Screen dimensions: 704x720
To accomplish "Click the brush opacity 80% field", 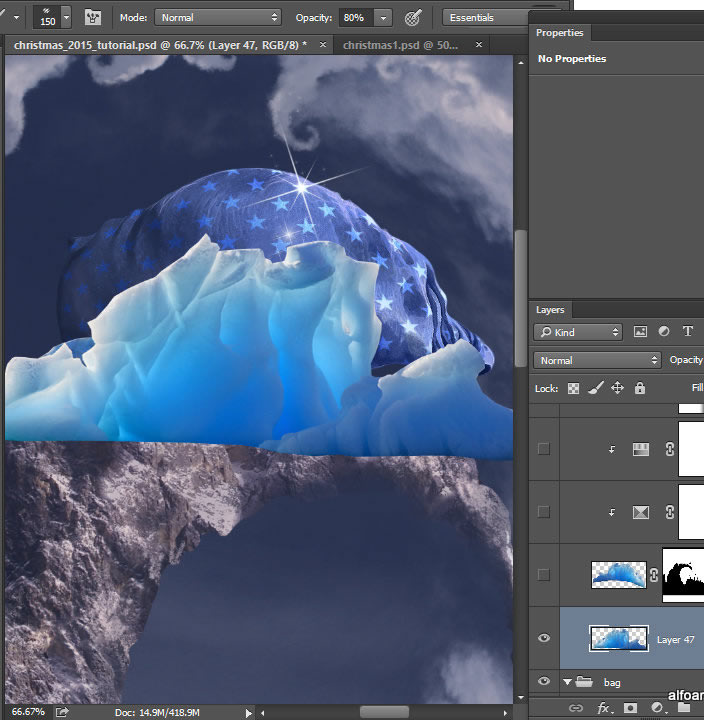I will coord(355,17).
